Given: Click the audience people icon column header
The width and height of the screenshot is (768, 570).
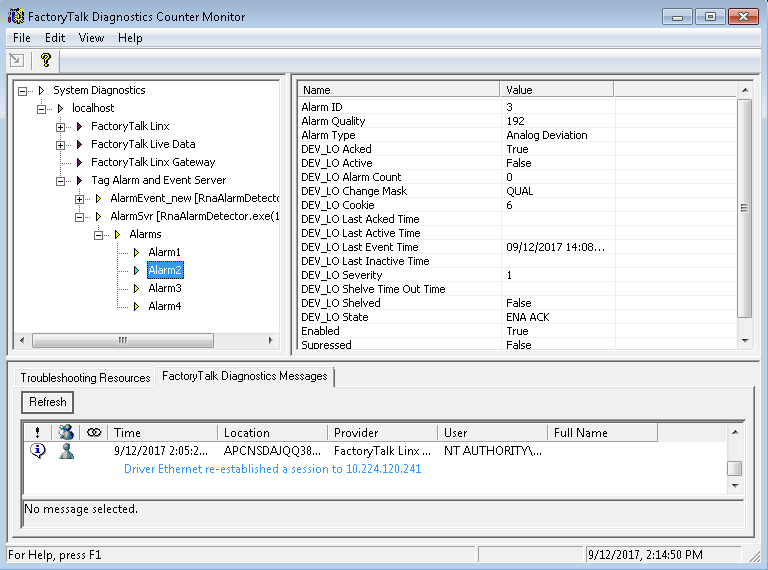Looking at the screenshot, I should tap(66, 433).
